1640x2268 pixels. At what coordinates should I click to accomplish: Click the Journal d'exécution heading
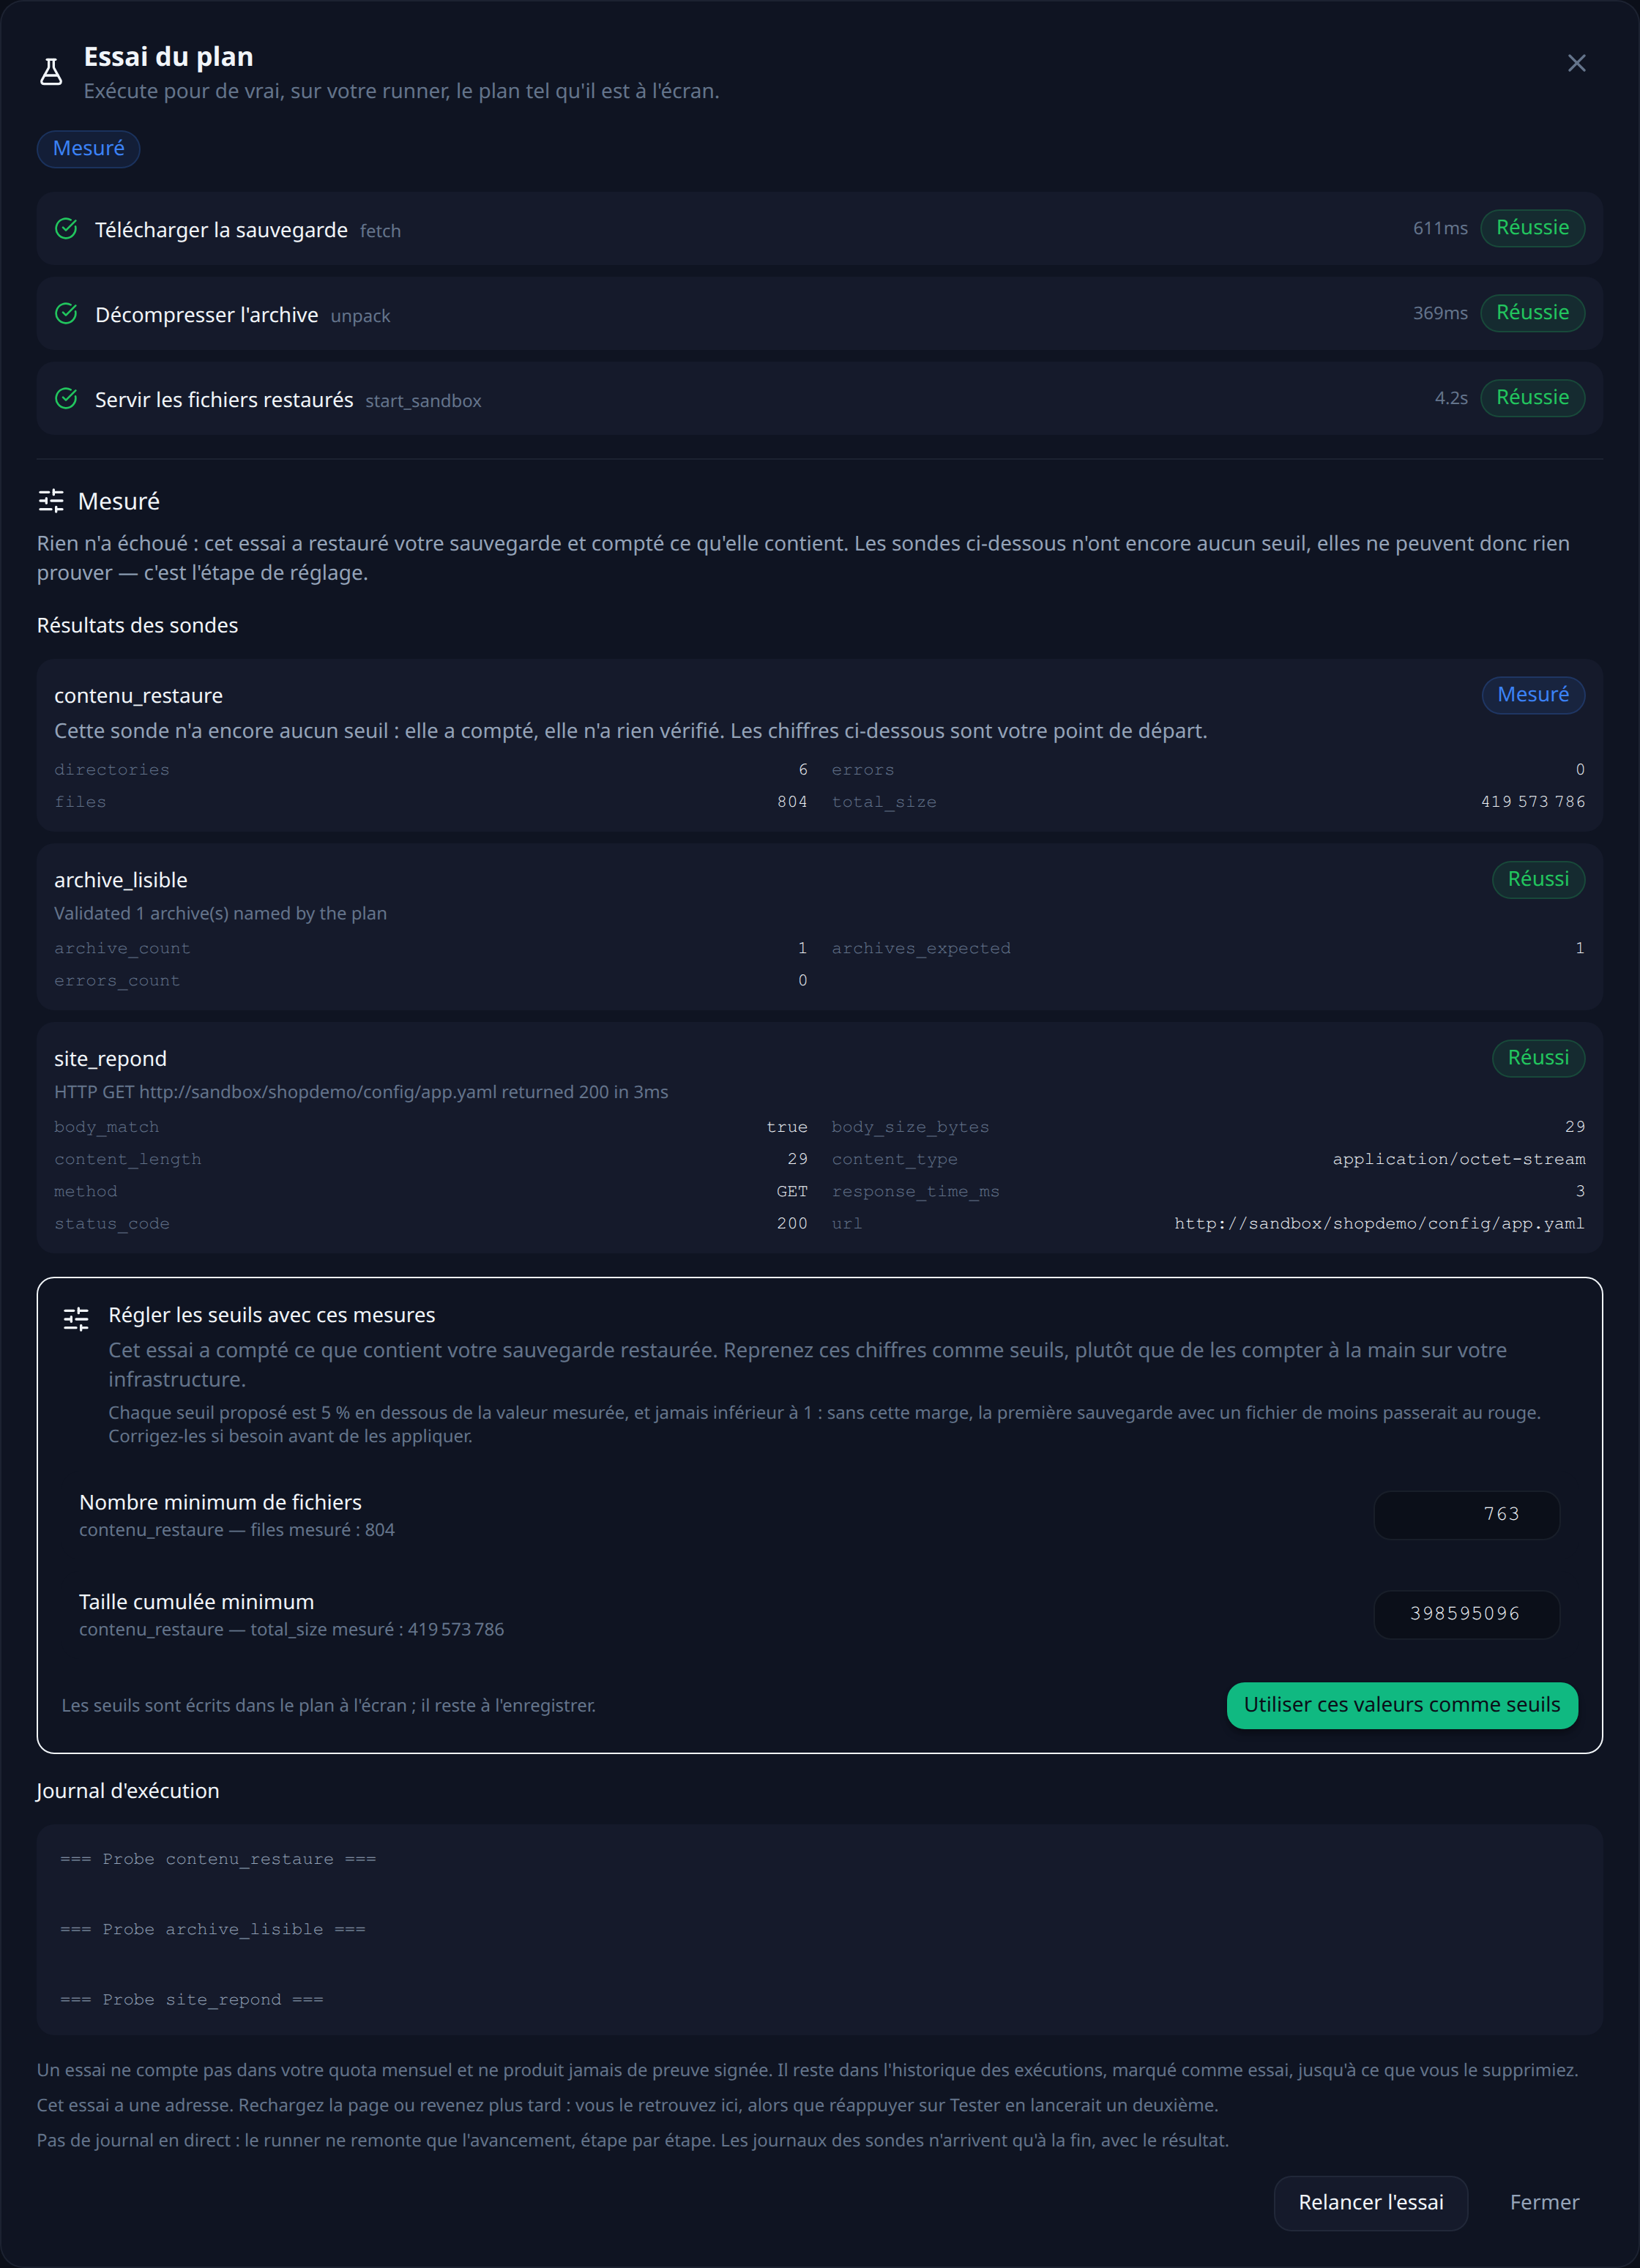(128, 1791)
